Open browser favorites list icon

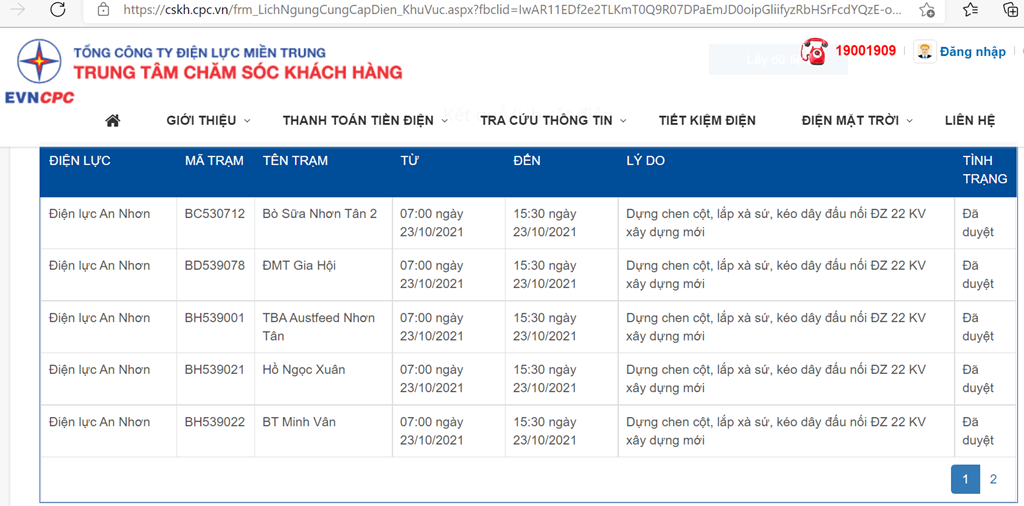[x=970, y=10]
